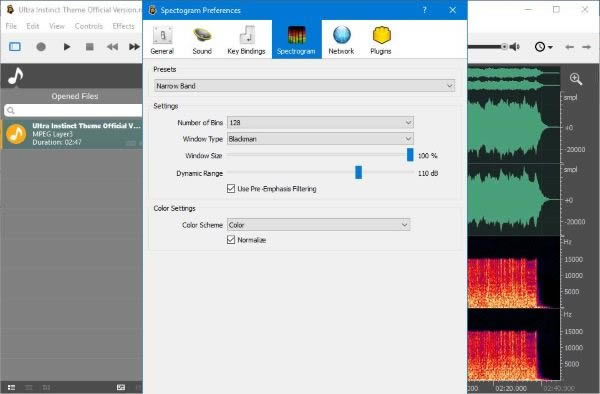Click the stop button in toolbar
600x394 pixels.
coord(90,47)
